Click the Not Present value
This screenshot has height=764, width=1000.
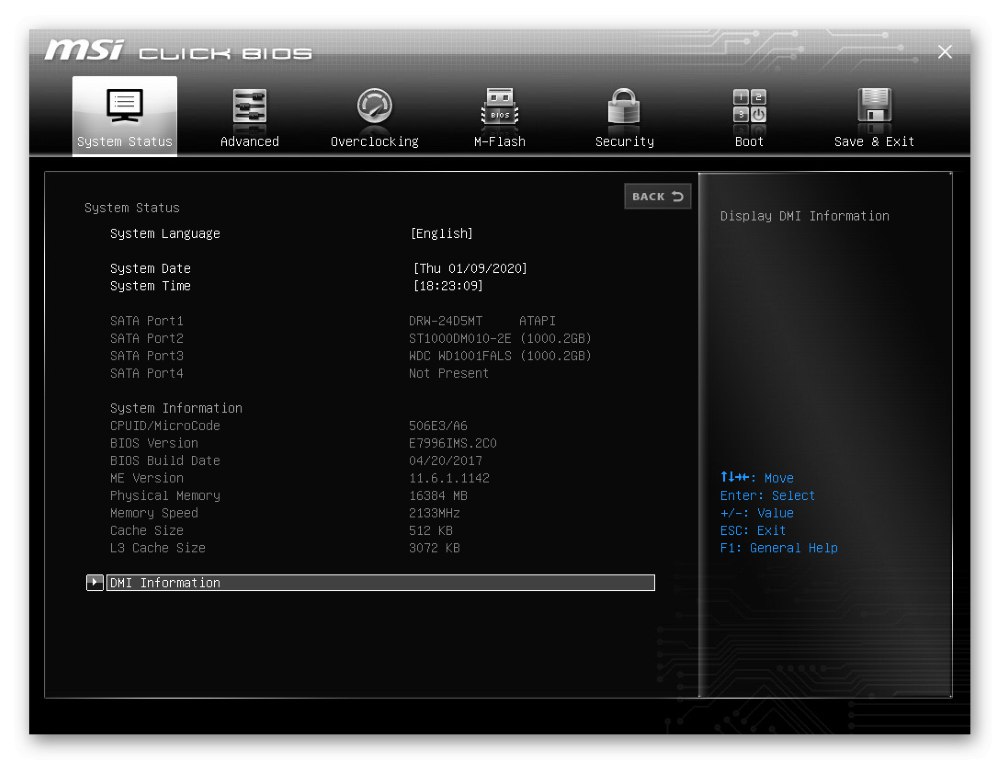448,373
